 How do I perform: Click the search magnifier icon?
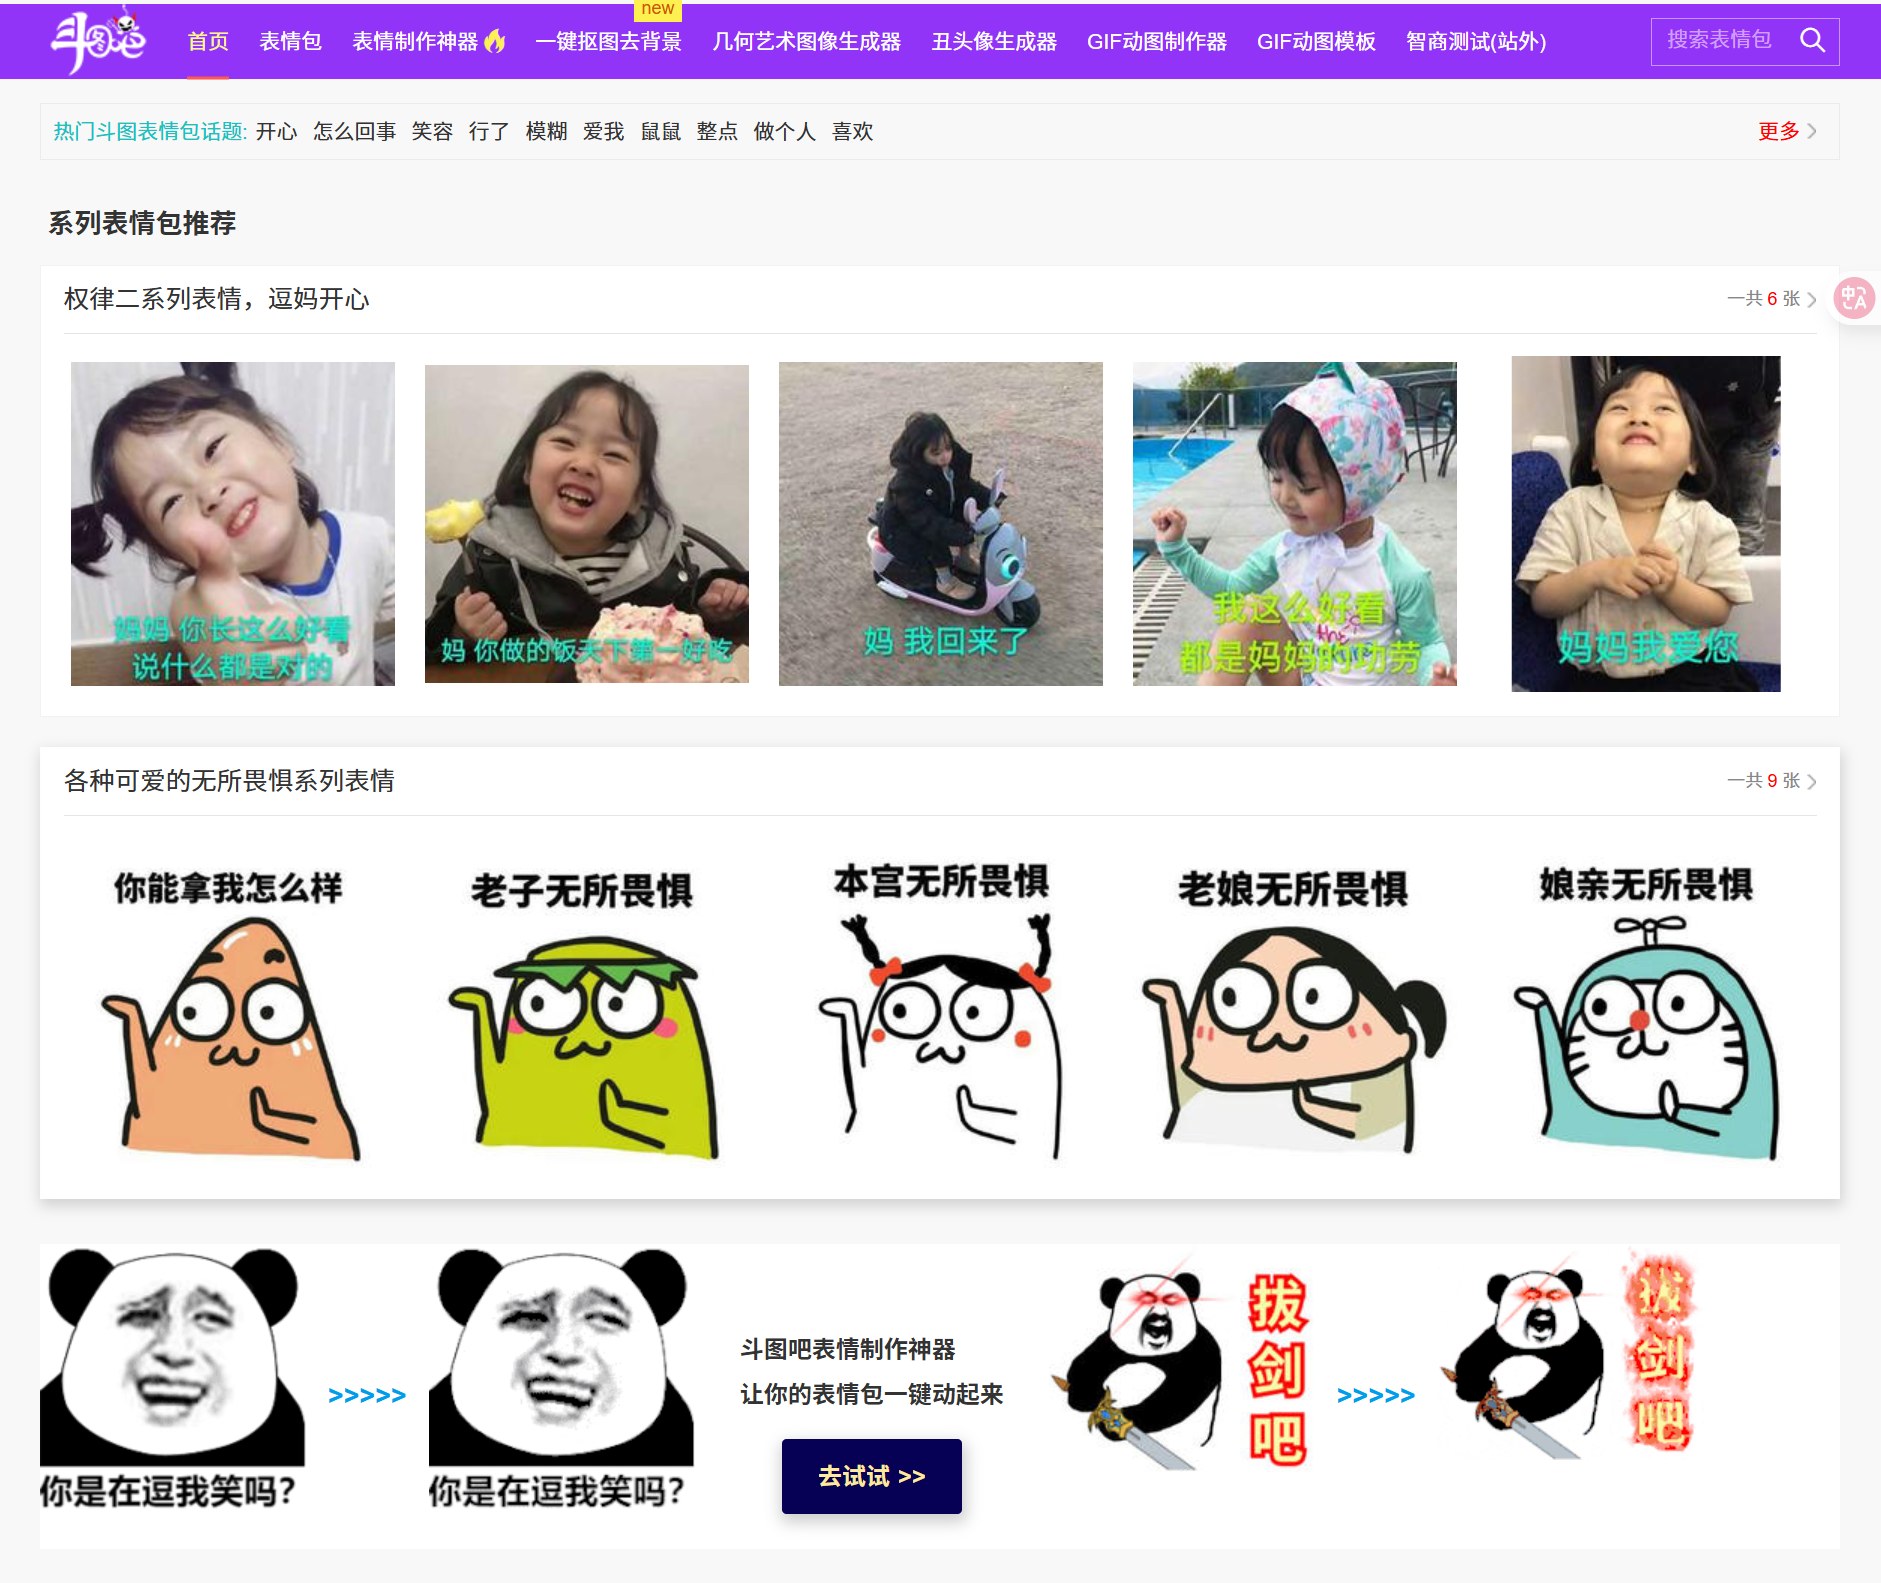click(x=1812, y=41)
